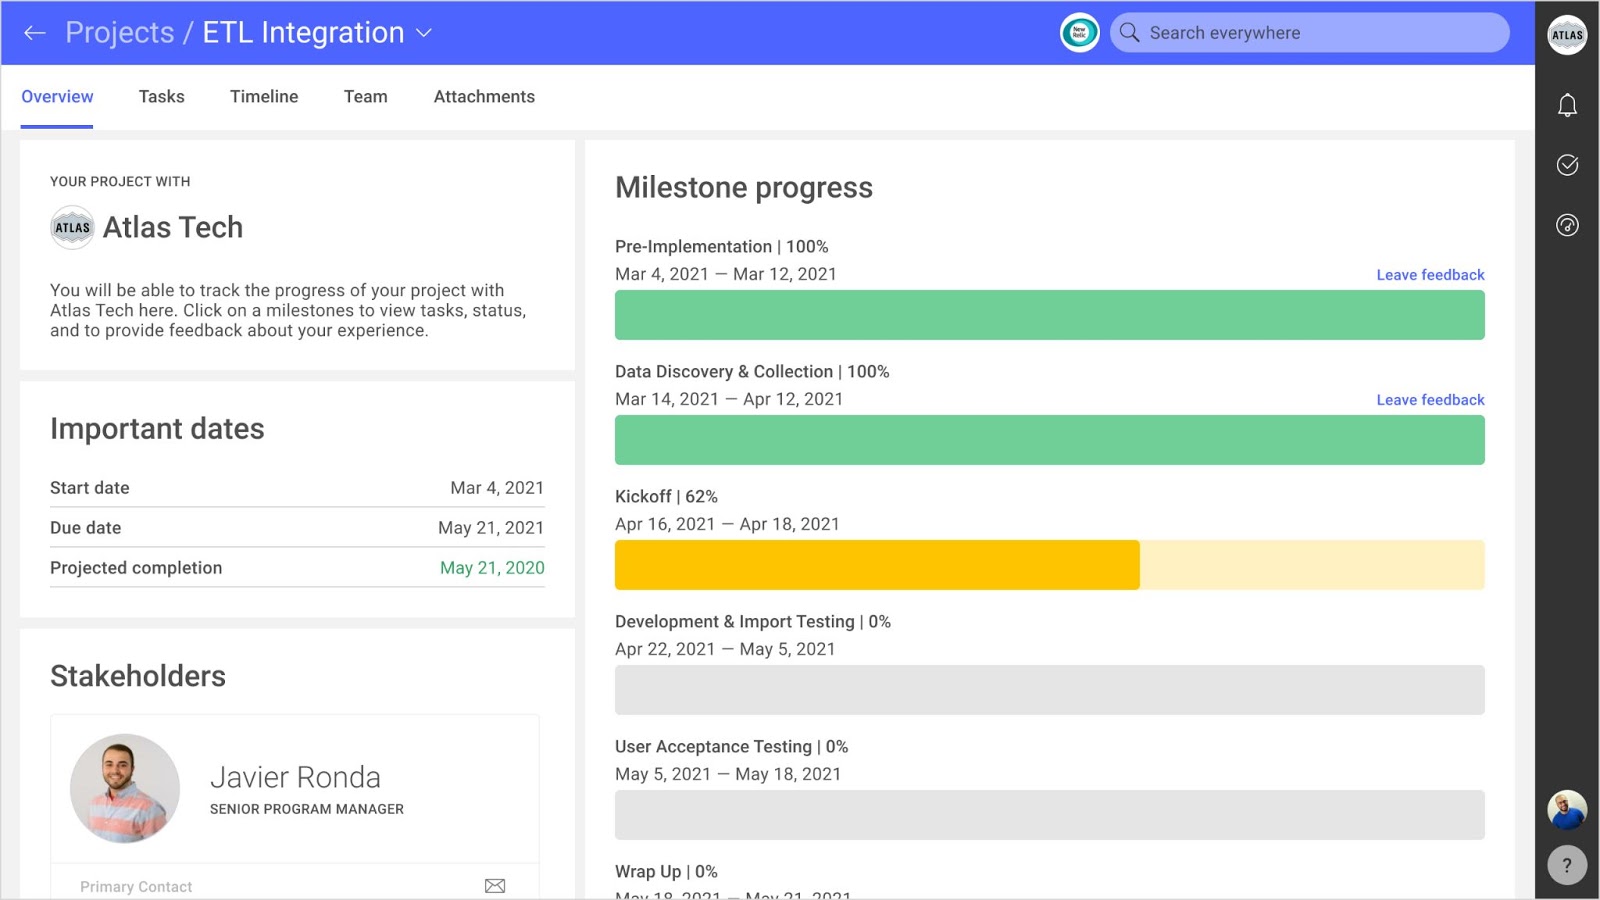1600x900 pixels.
Task: Click the User Acceptance Testing progress bar
Action: 1049,815
